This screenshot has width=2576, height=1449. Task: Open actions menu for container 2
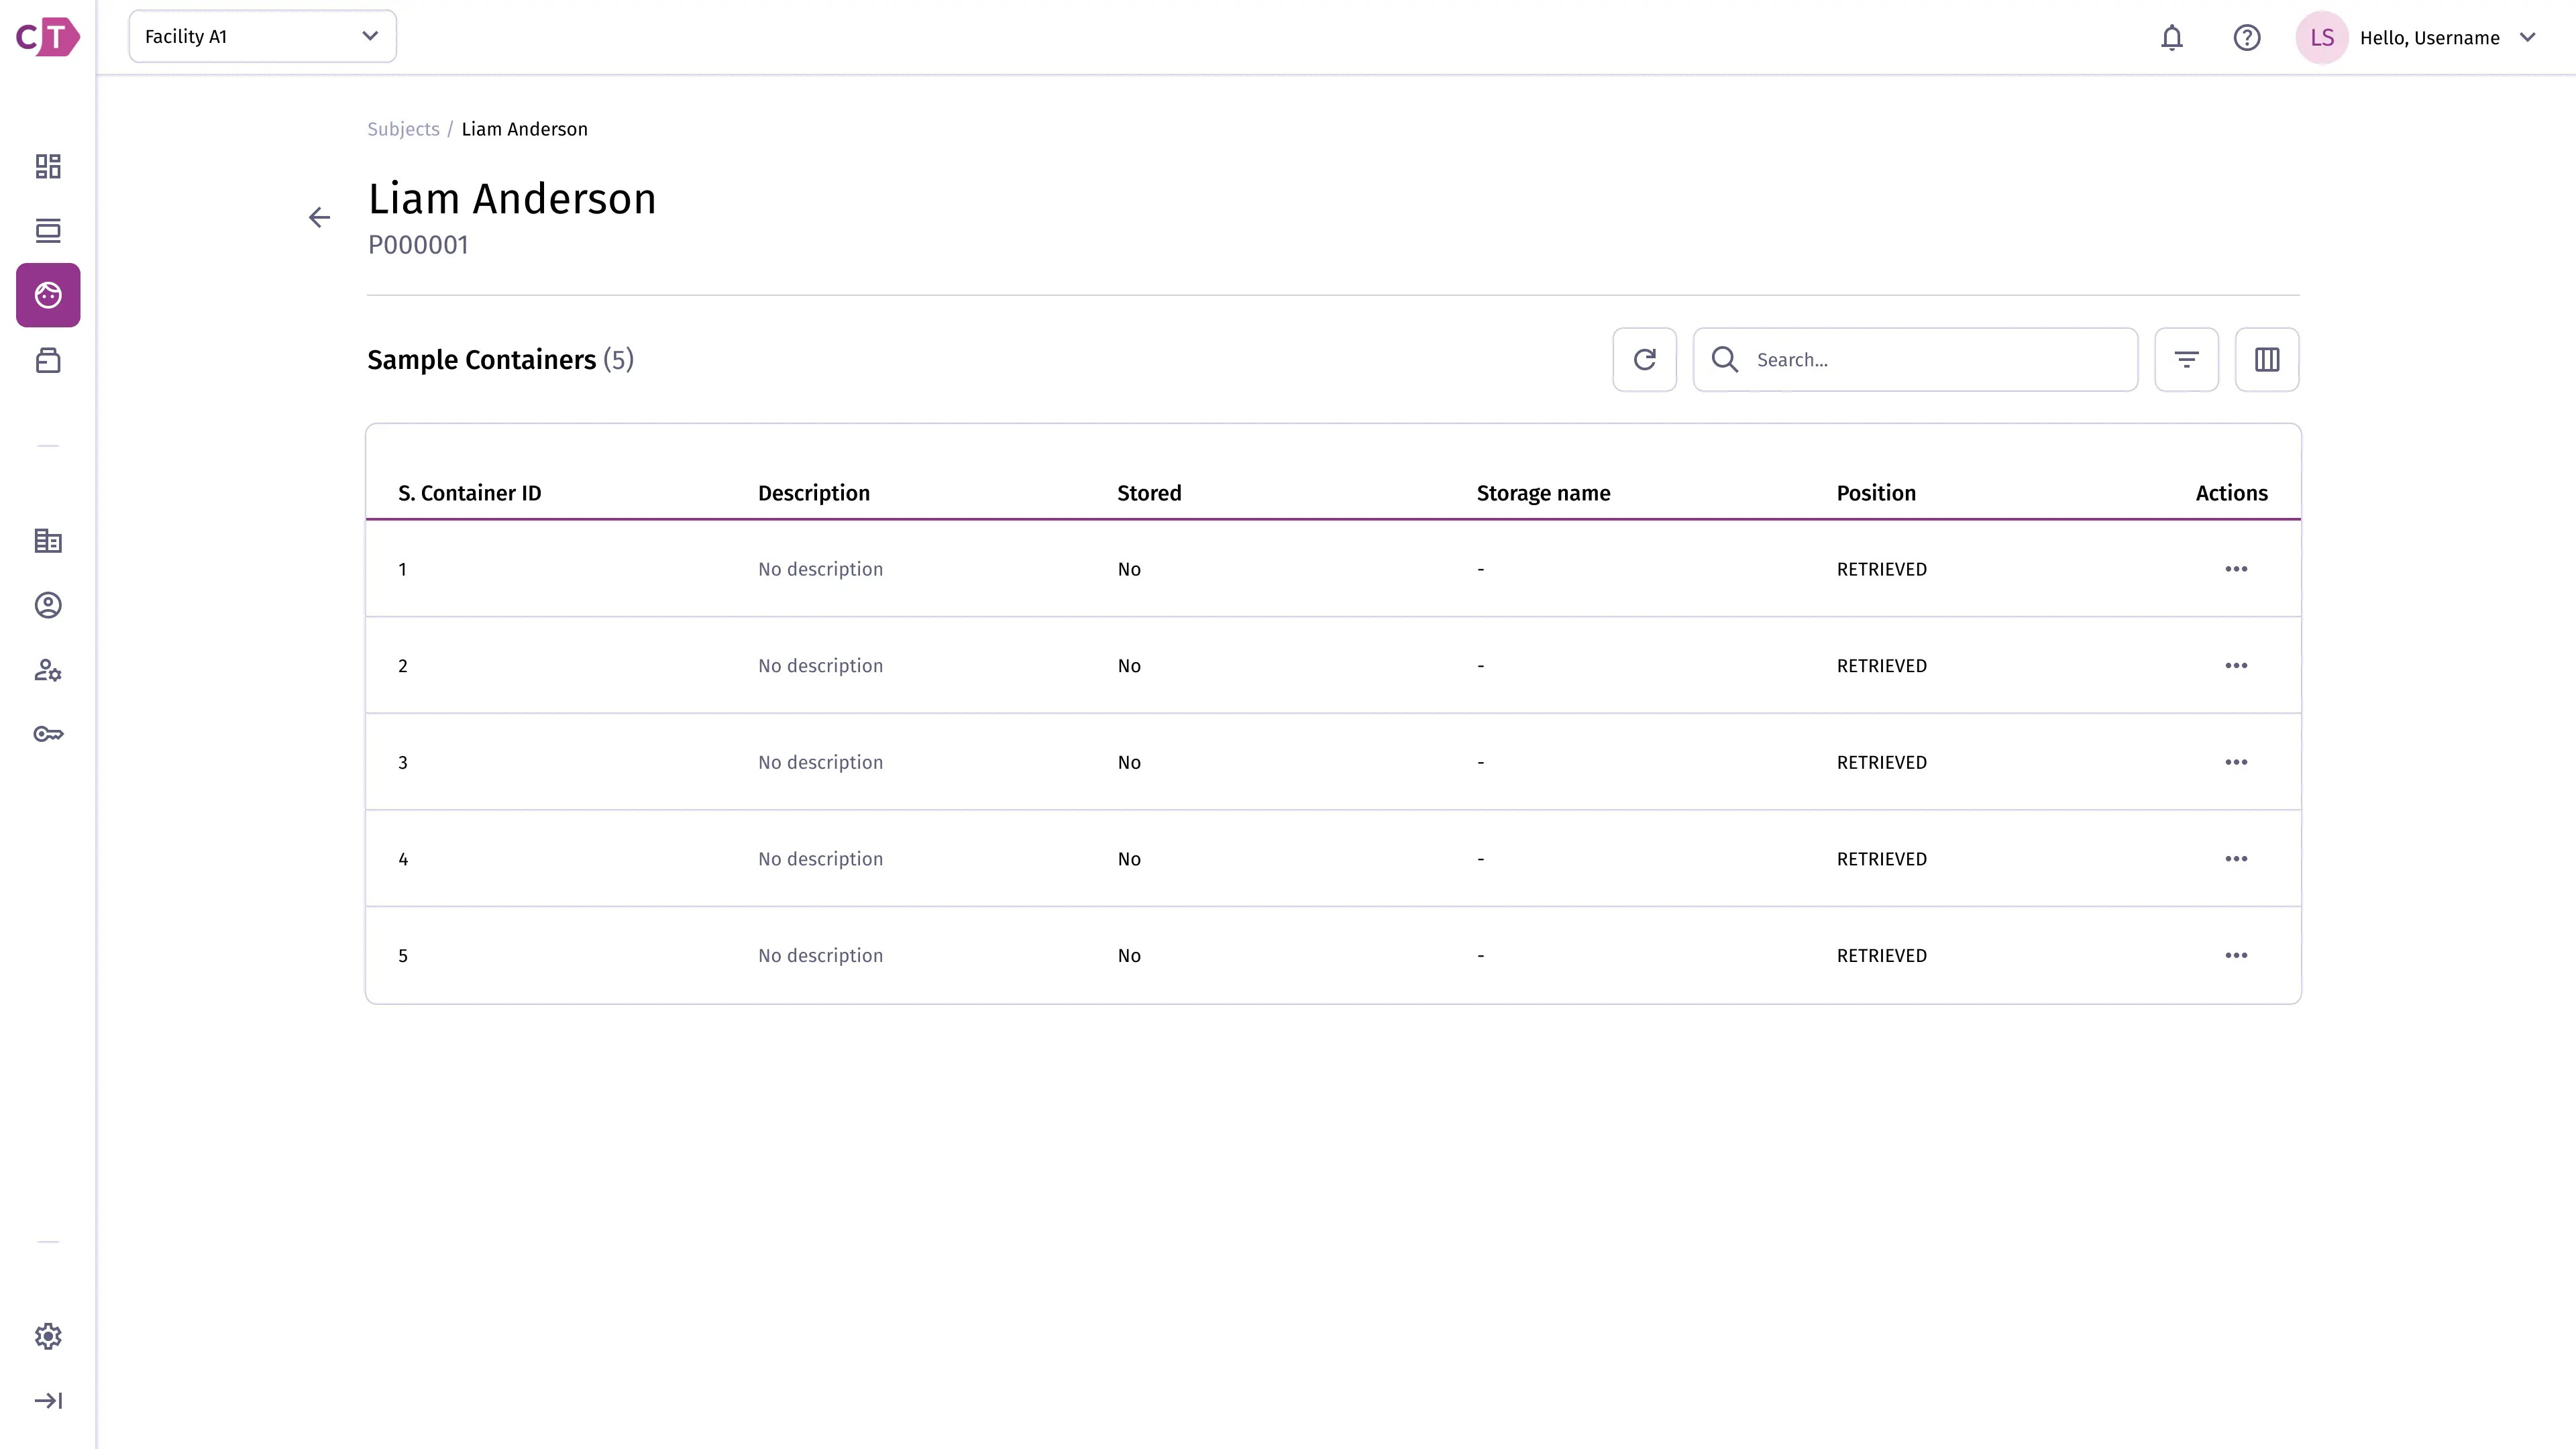coord(2236,666)
